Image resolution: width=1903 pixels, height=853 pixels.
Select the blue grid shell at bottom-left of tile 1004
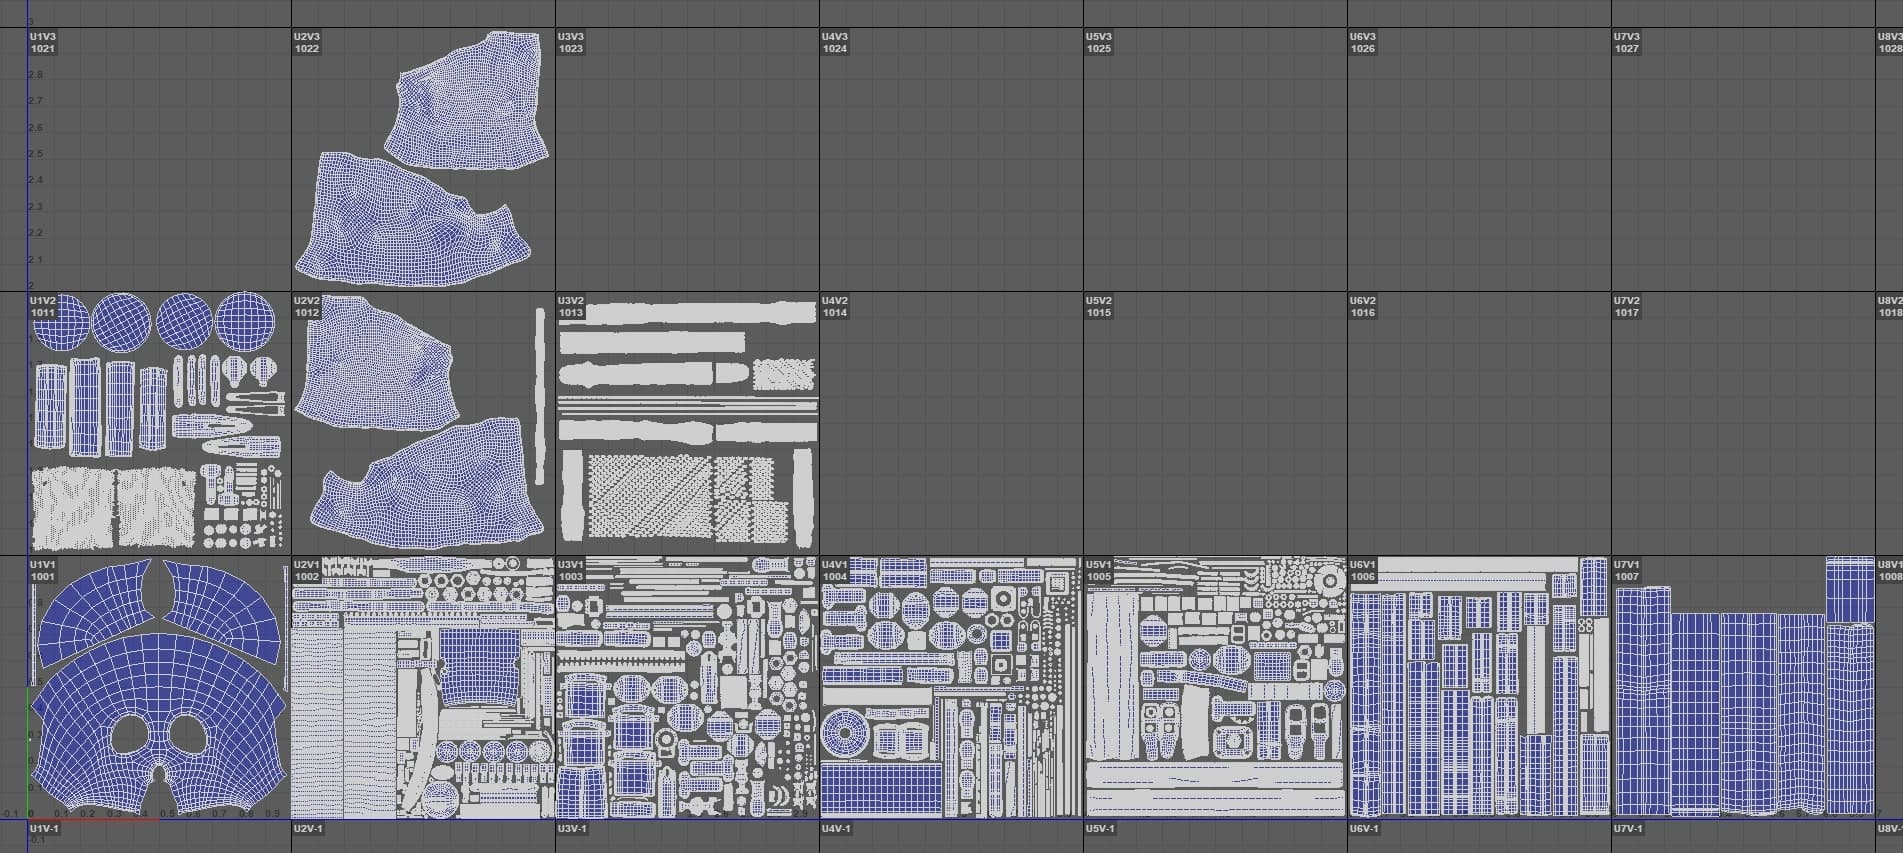(880, 790)
